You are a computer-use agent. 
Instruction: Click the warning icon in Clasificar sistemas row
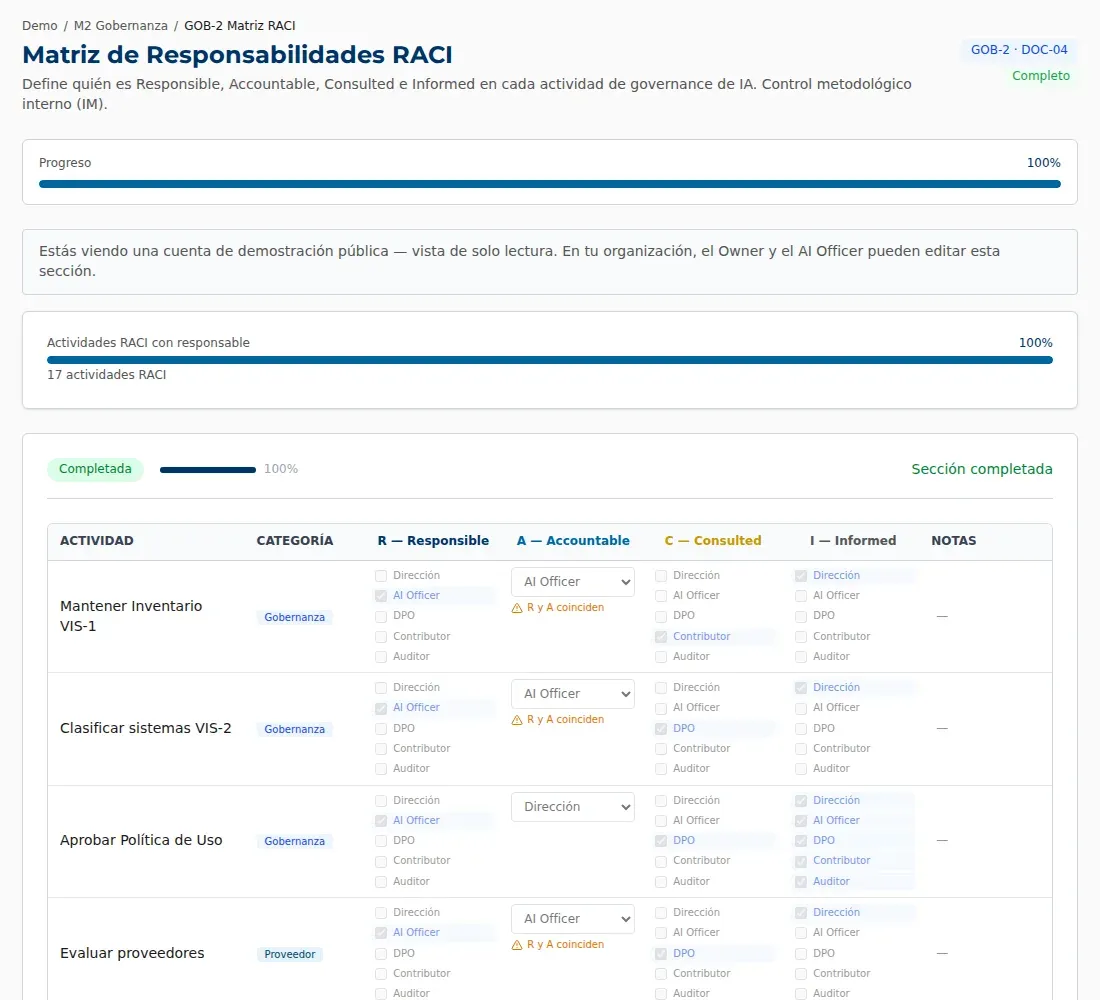tap(517, 720)
